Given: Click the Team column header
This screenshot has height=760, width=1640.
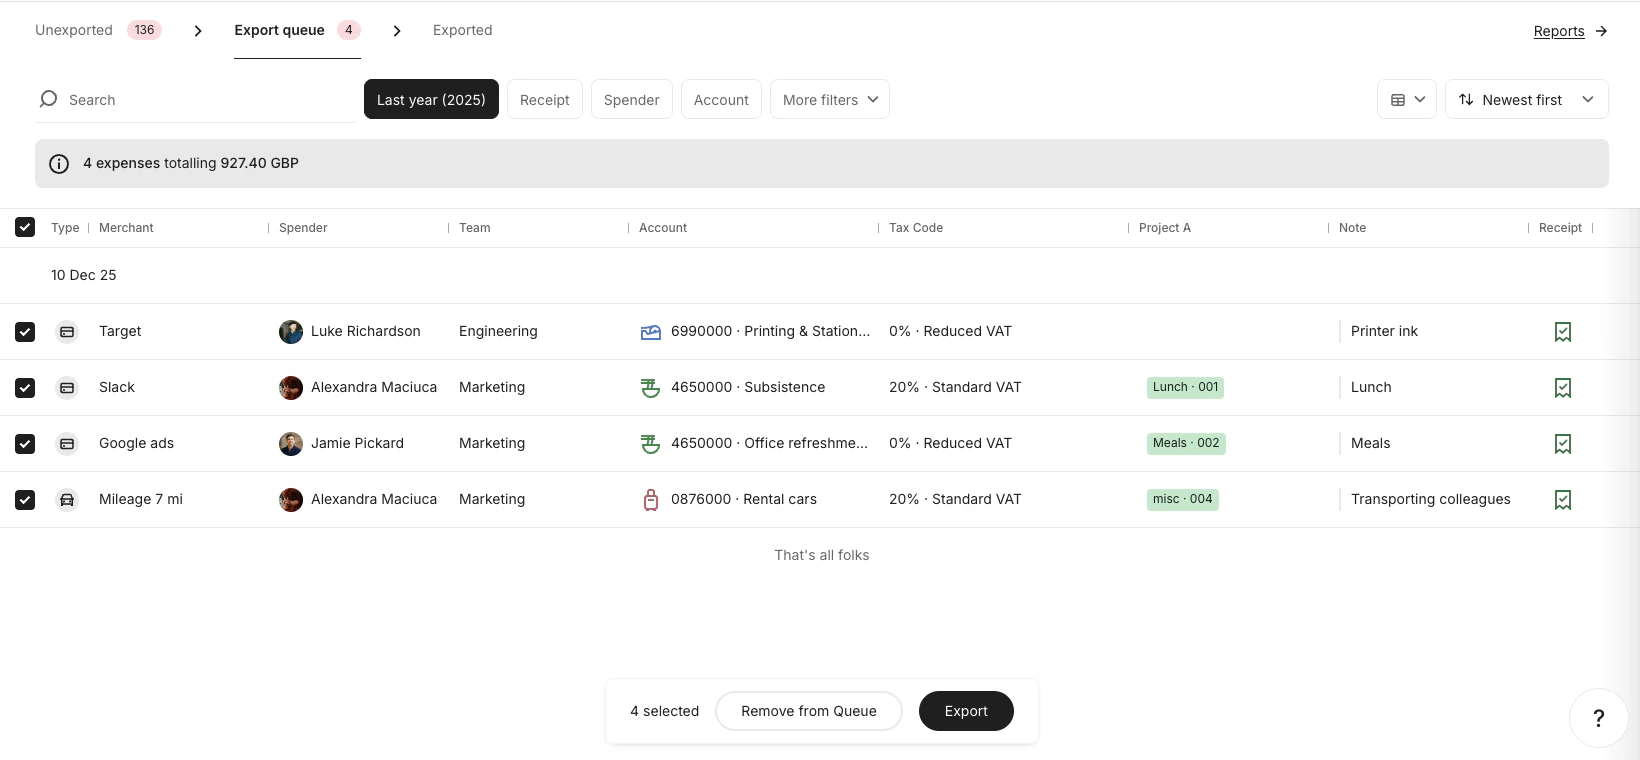Looking at the screenshot, I should 475,228.
